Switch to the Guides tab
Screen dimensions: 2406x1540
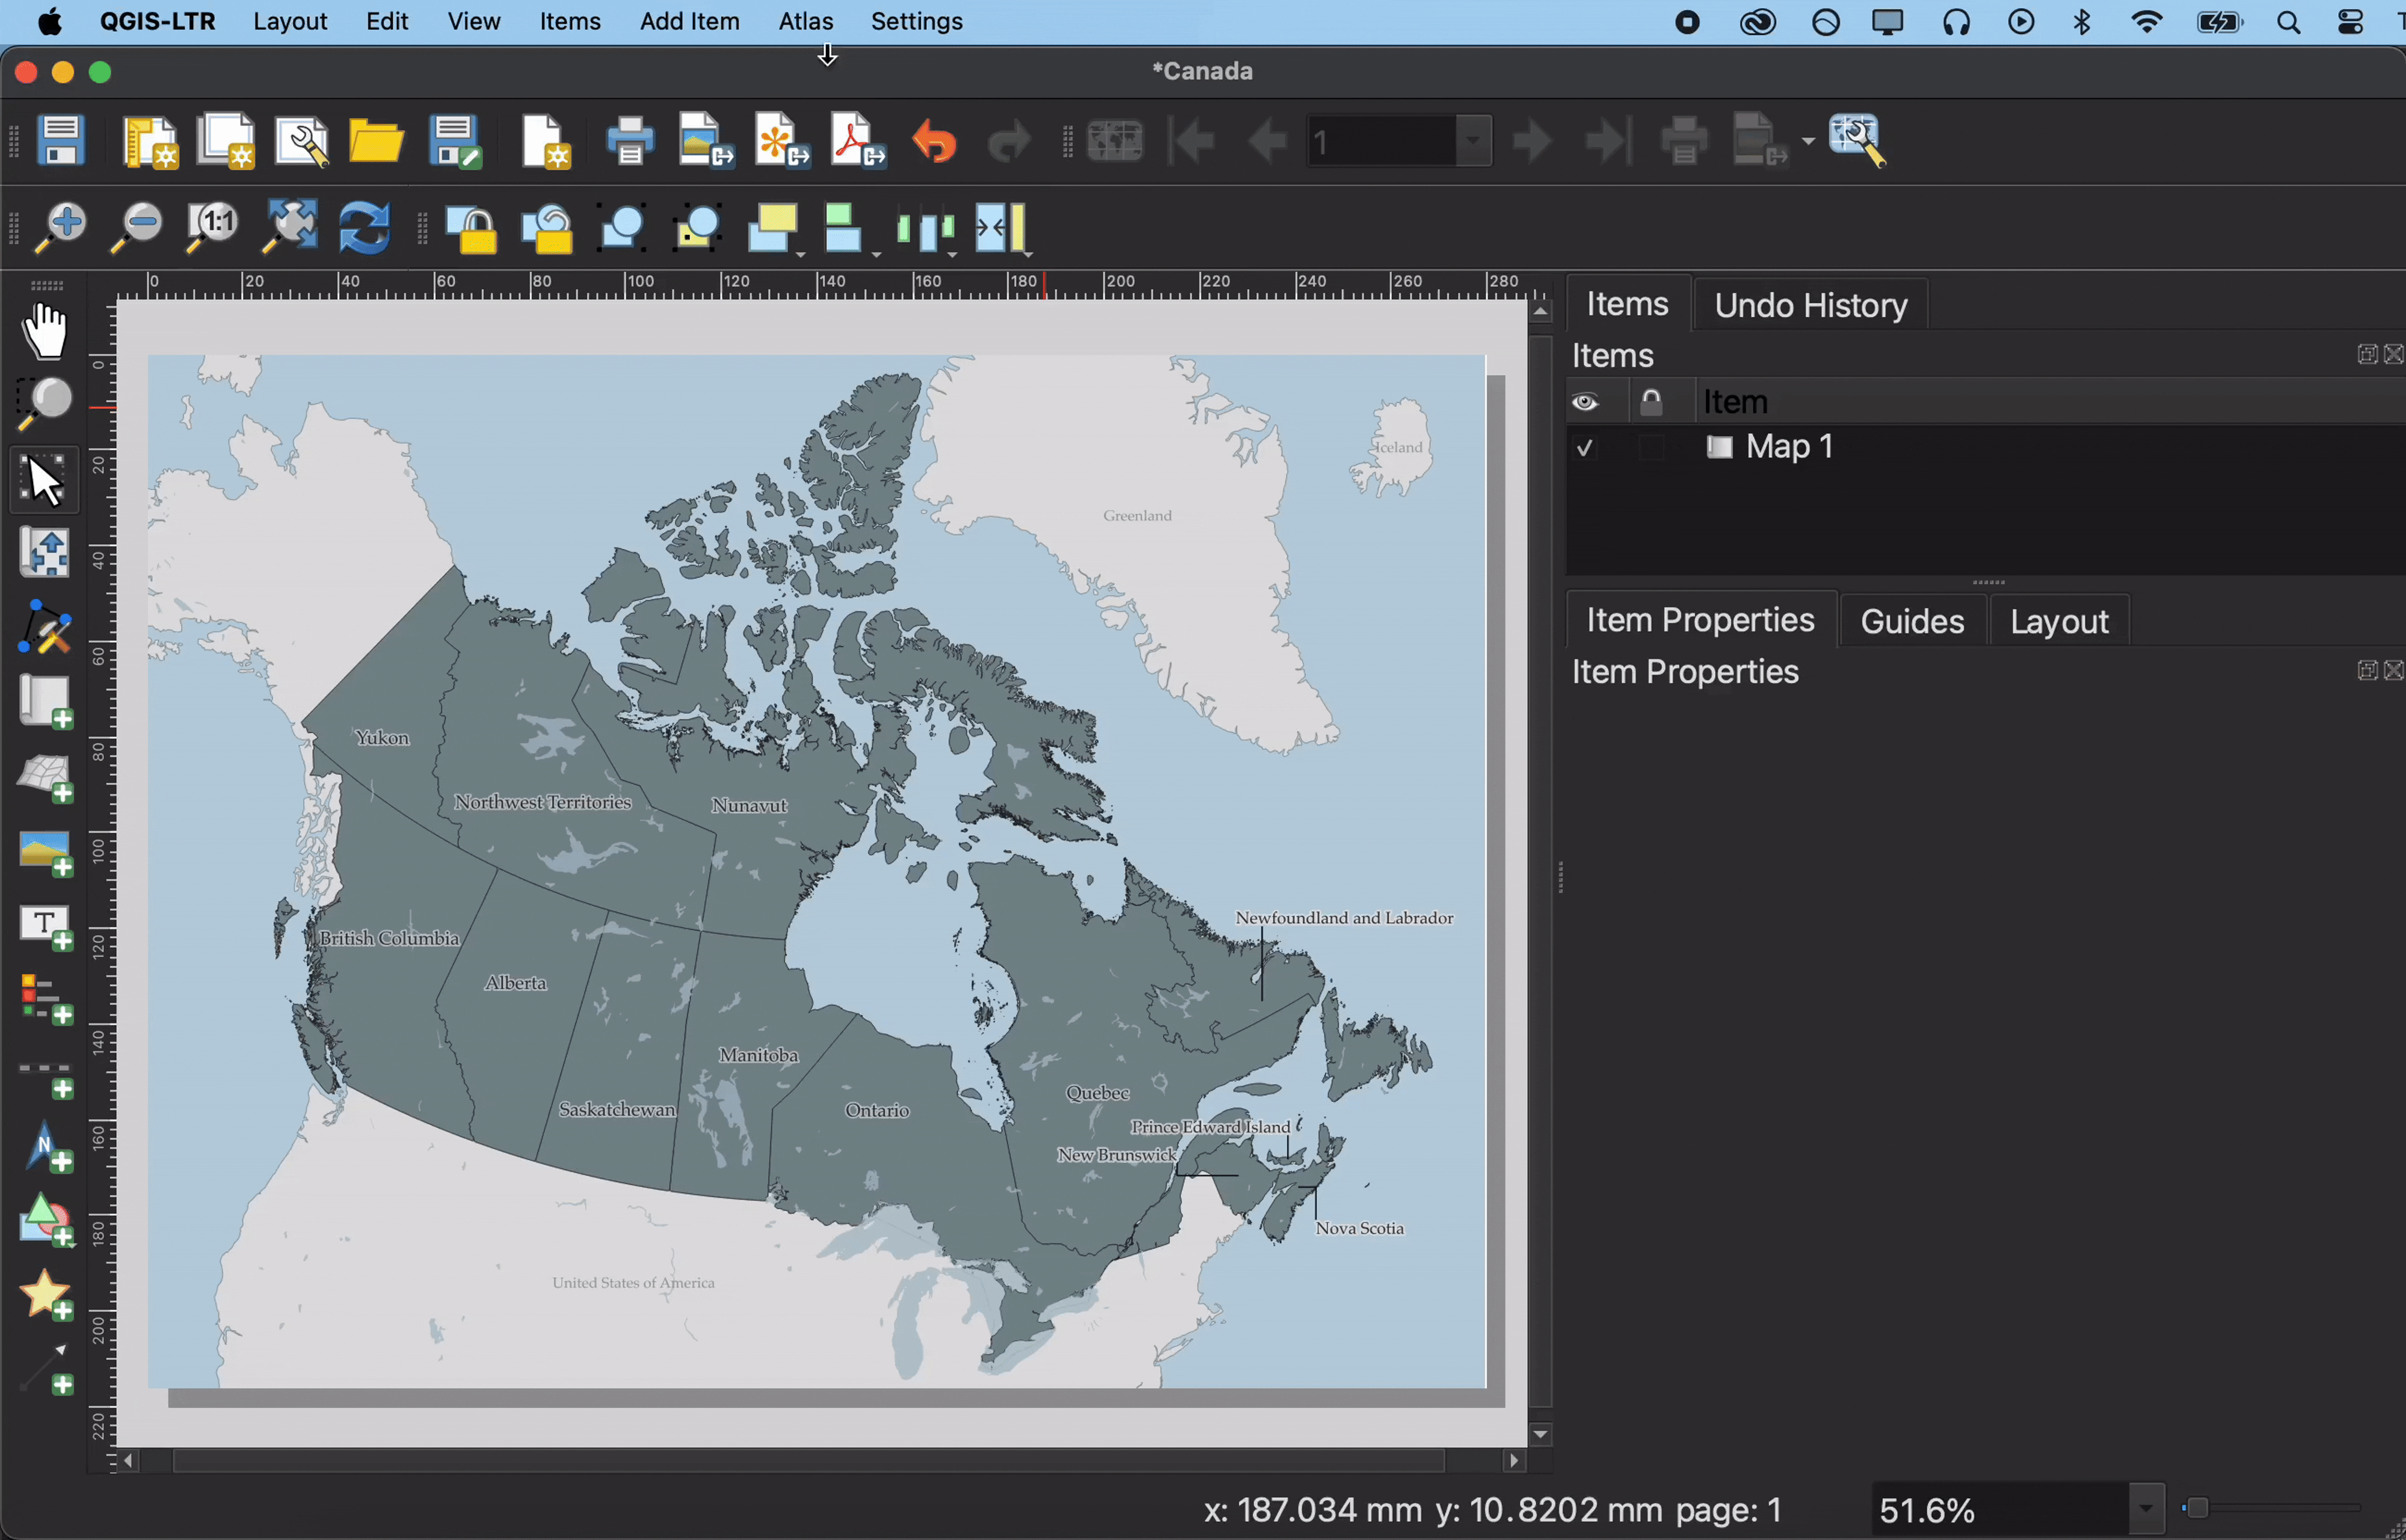click(1911, 621)
